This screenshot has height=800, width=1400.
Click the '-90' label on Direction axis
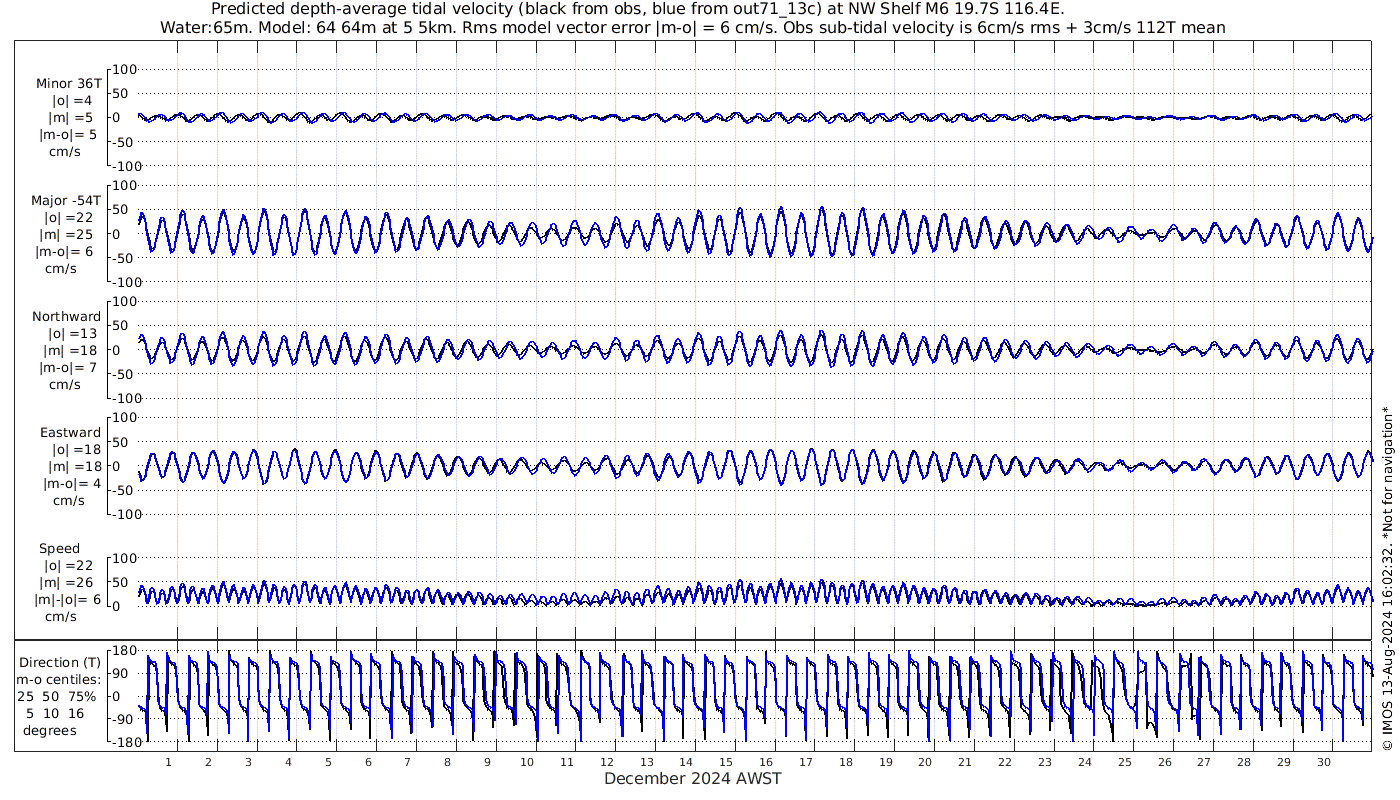(125, 719)
